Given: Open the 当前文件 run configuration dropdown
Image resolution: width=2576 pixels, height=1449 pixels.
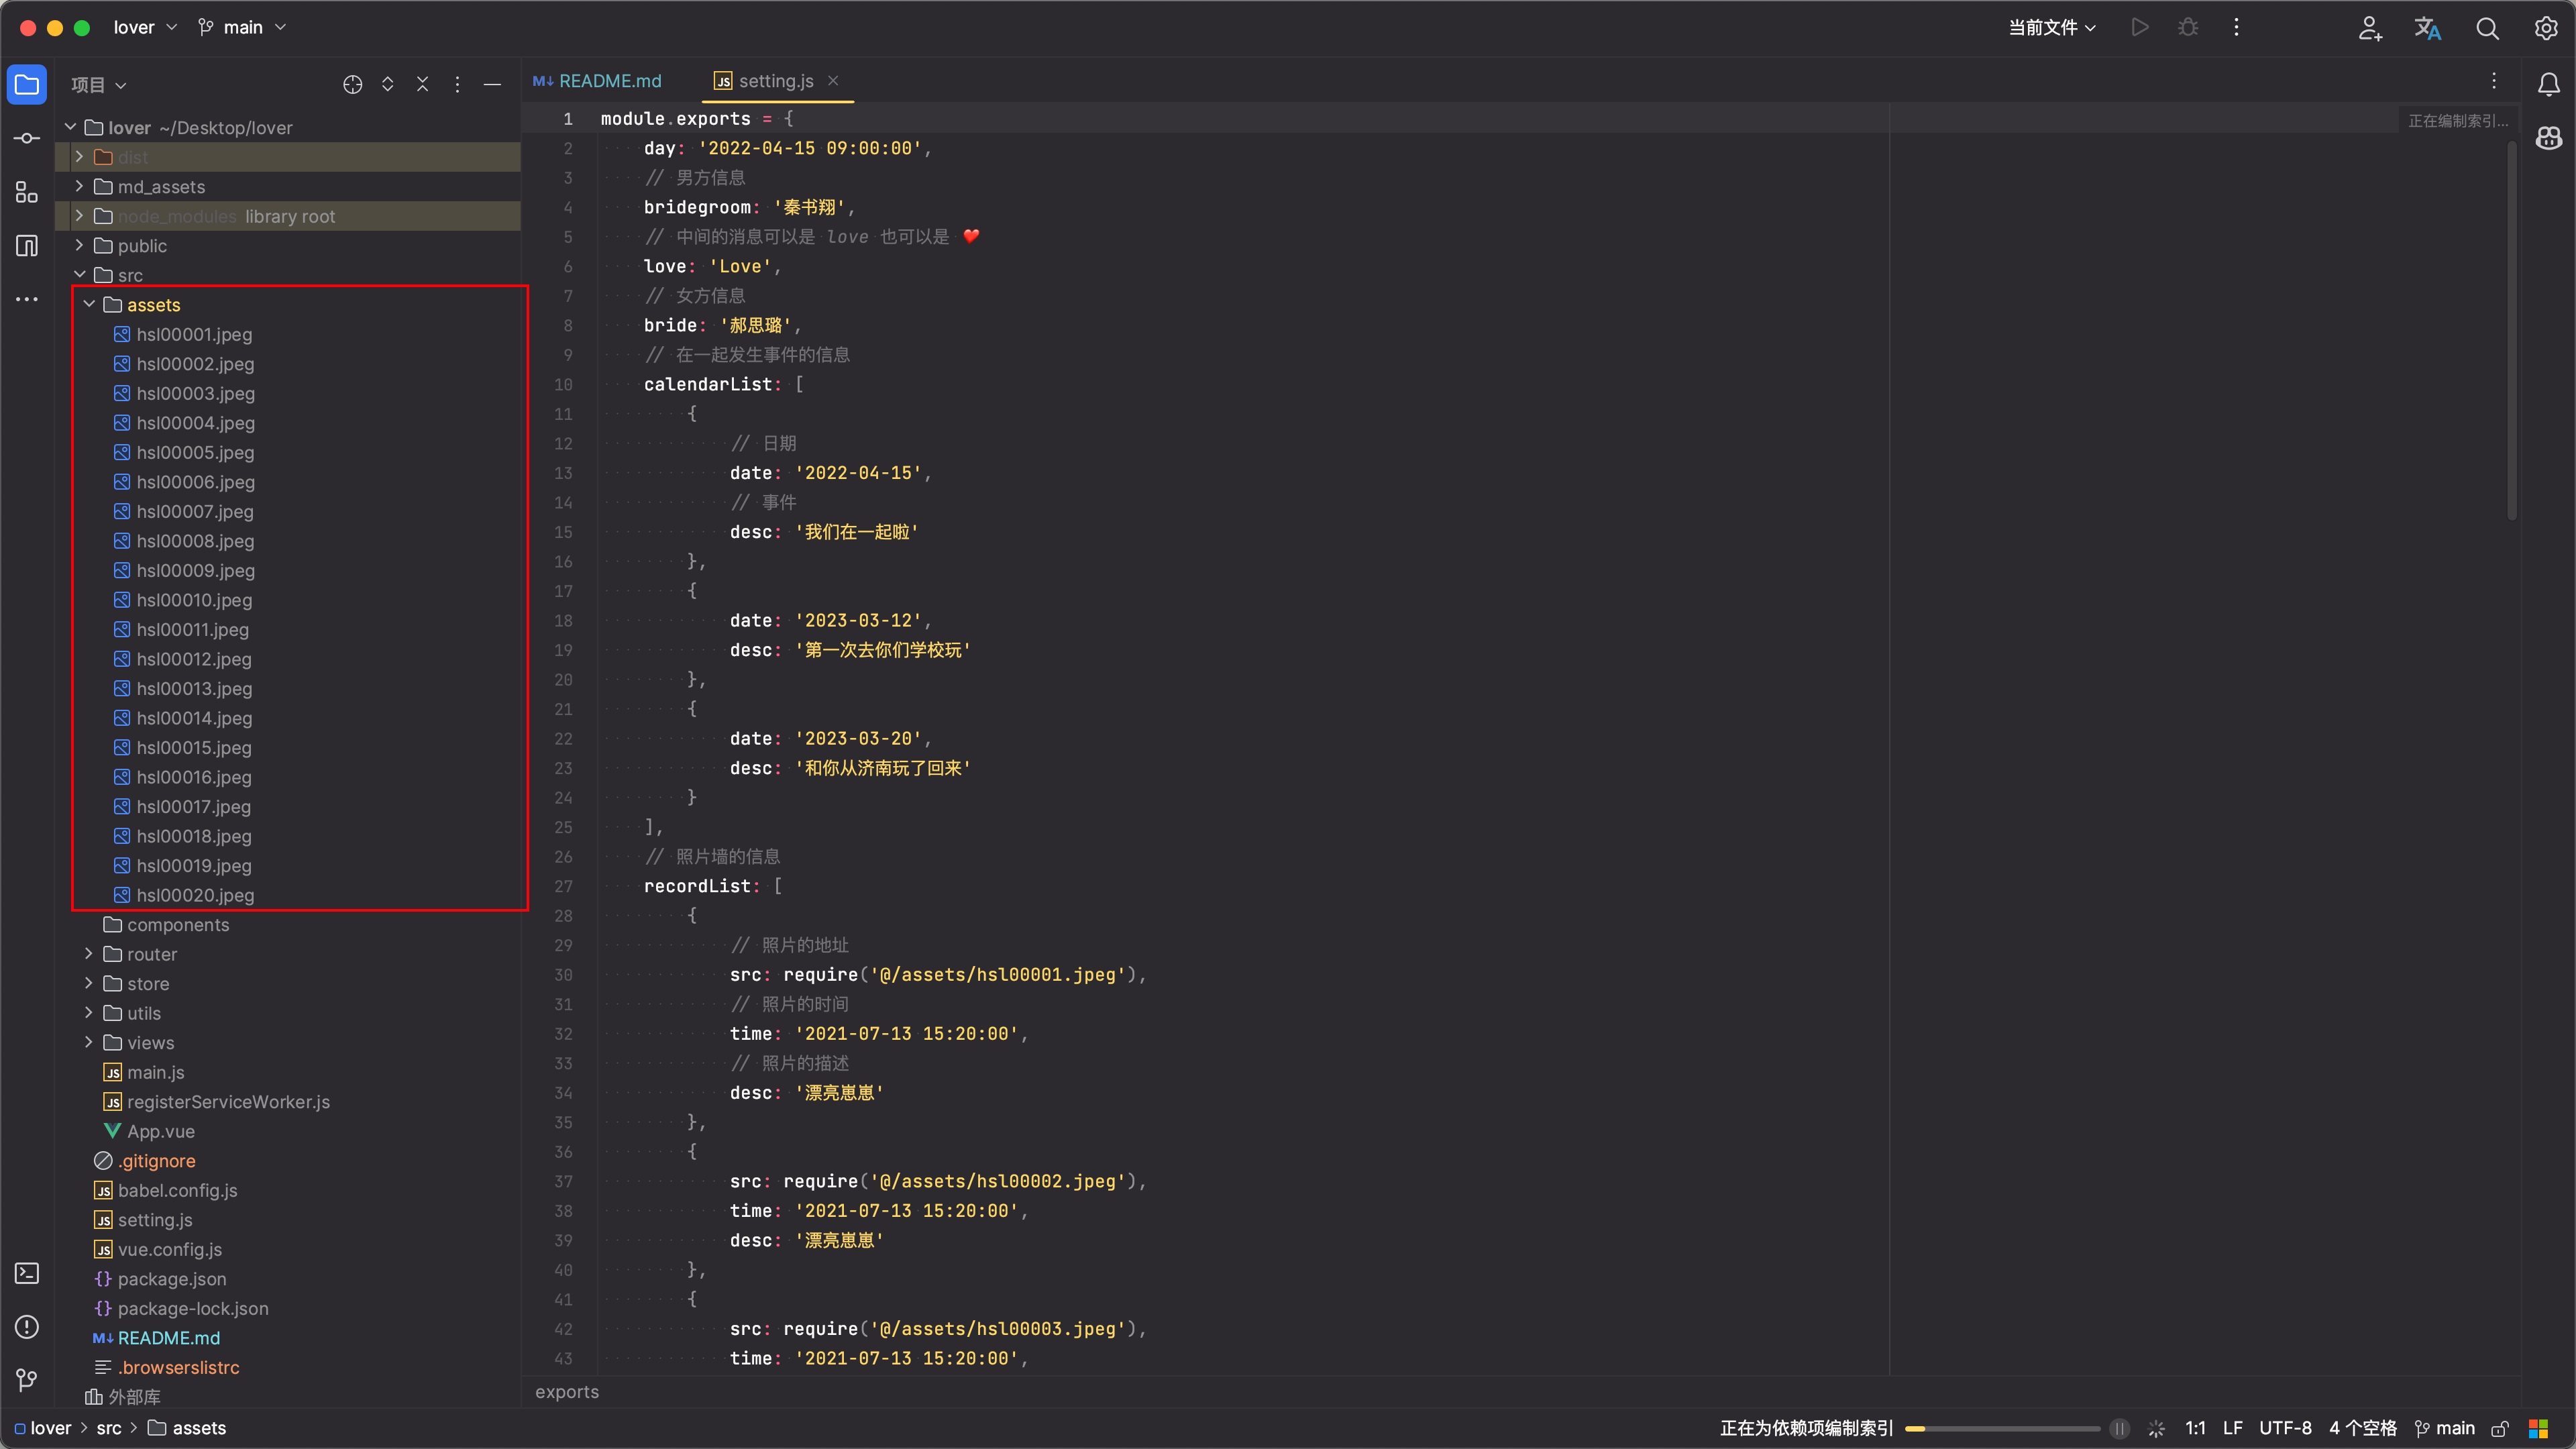Looking at the screenshot, I should click(2052, 27).
